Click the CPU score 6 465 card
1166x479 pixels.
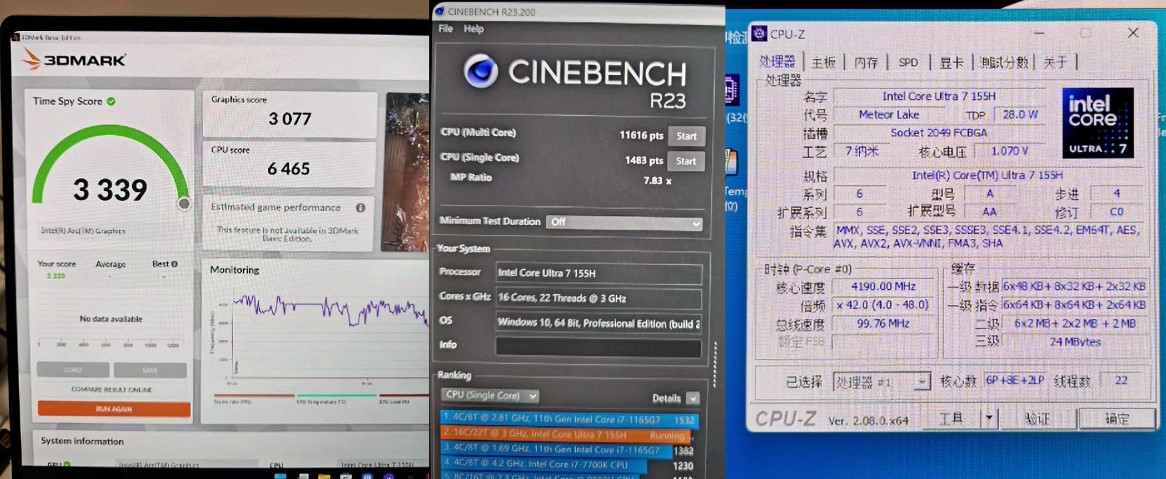(290, 164)
